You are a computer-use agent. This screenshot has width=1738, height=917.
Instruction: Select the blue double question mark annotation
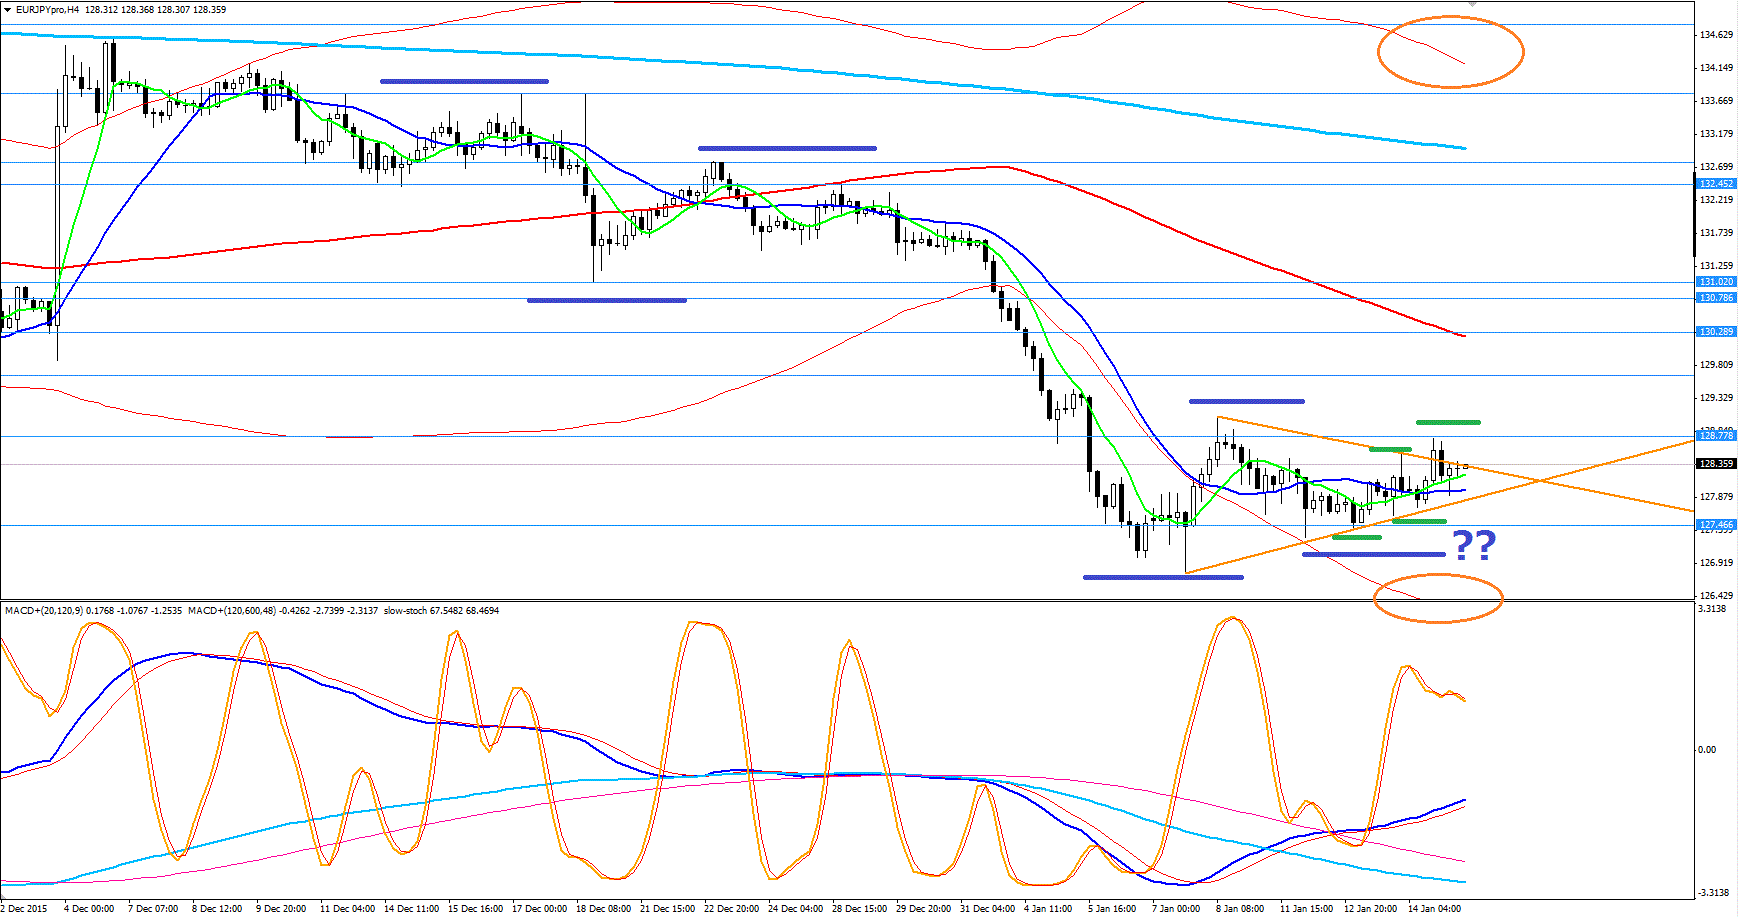coord(1474,546)
